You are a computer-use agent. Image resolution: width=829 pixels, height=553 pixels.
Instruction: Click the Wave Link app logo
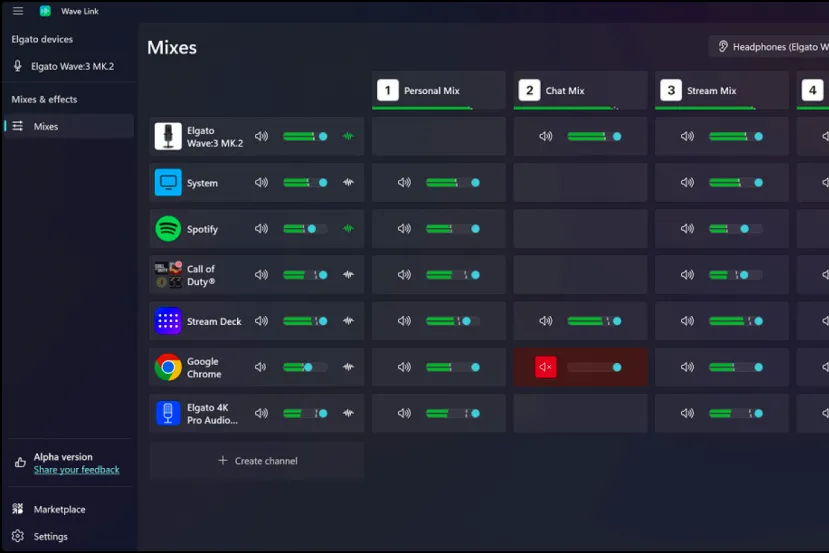pos(45,11)
